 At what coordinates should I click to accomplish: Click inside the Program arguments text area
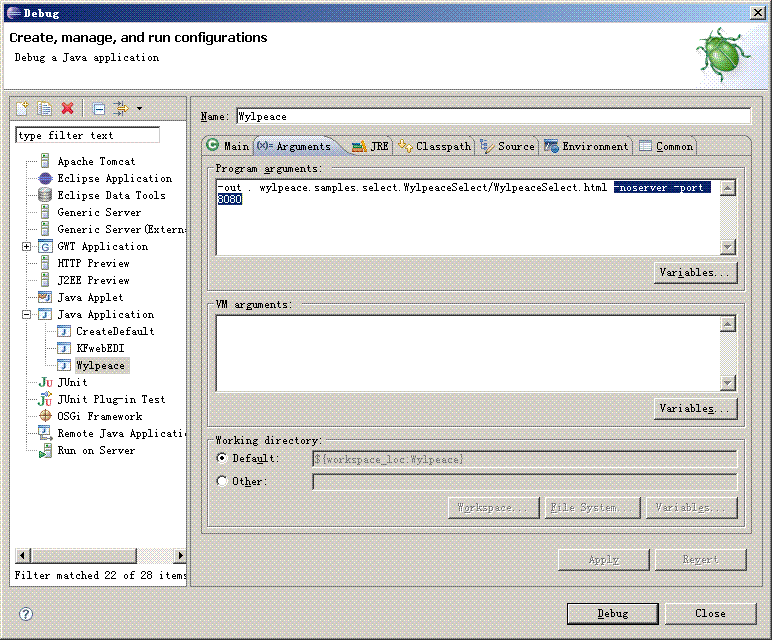(468, 217)
